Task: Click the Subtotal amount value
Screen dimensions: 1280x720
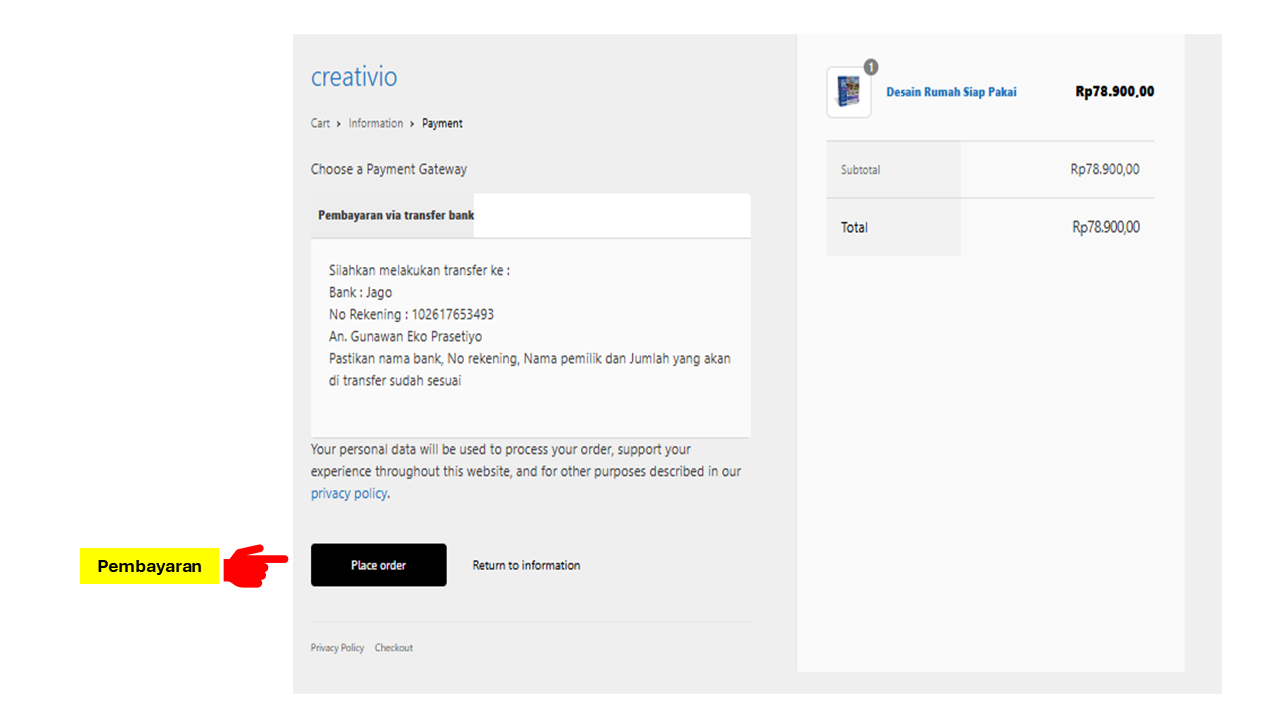Action: 1104,170
